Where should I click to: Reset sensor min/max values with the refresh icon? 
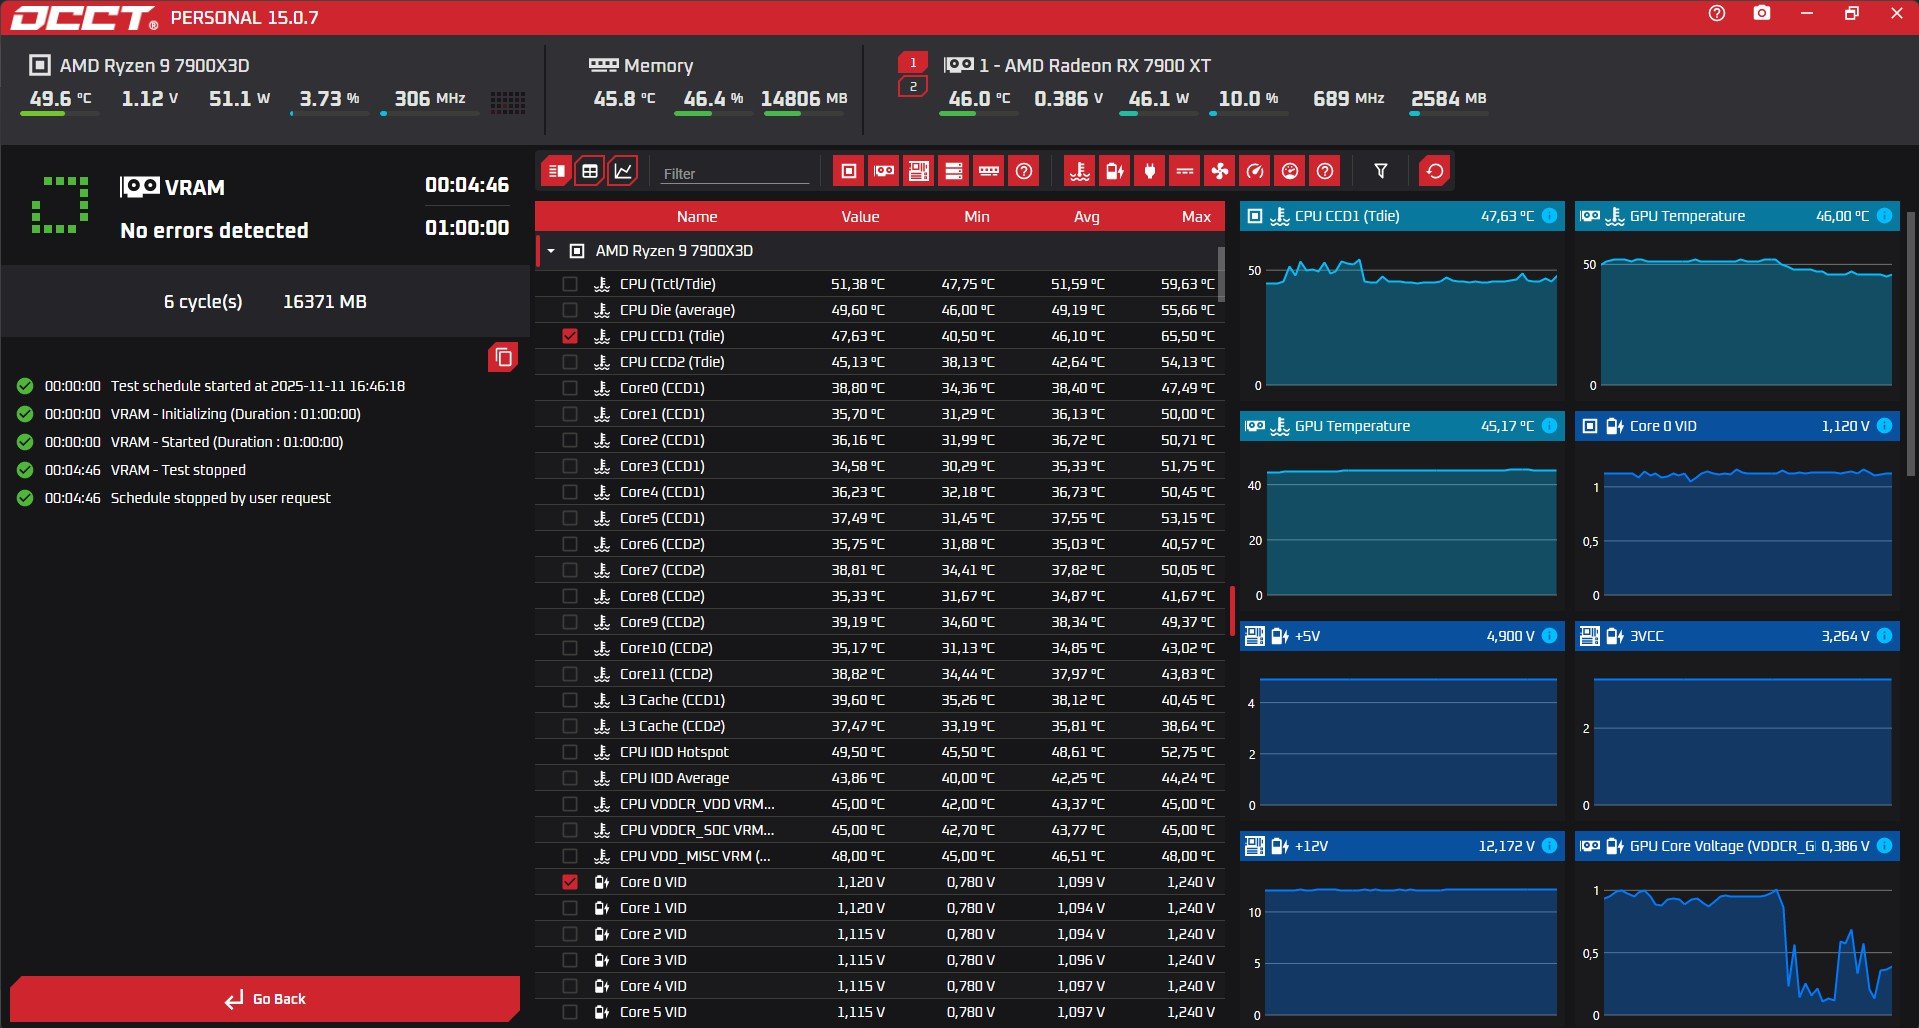click(1435, 171)
